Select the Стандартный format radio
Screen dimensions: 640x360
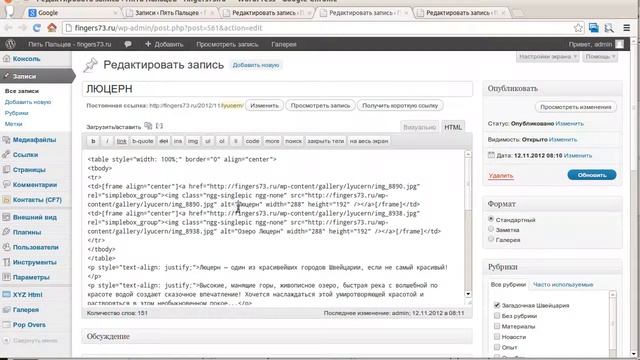click(x=491, y=219)
